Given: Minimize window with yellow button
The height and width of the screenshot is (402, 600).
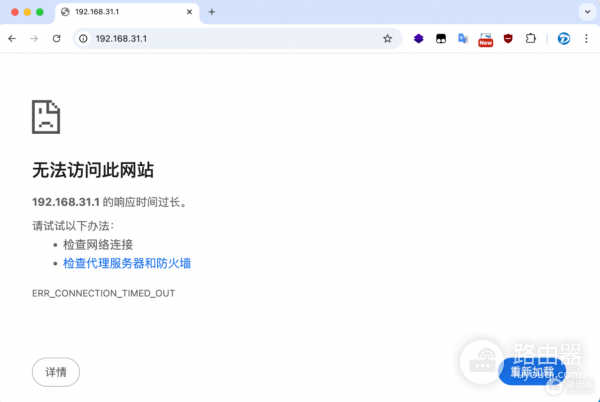Looking at the screenshot, I should [x=27, y=12].
